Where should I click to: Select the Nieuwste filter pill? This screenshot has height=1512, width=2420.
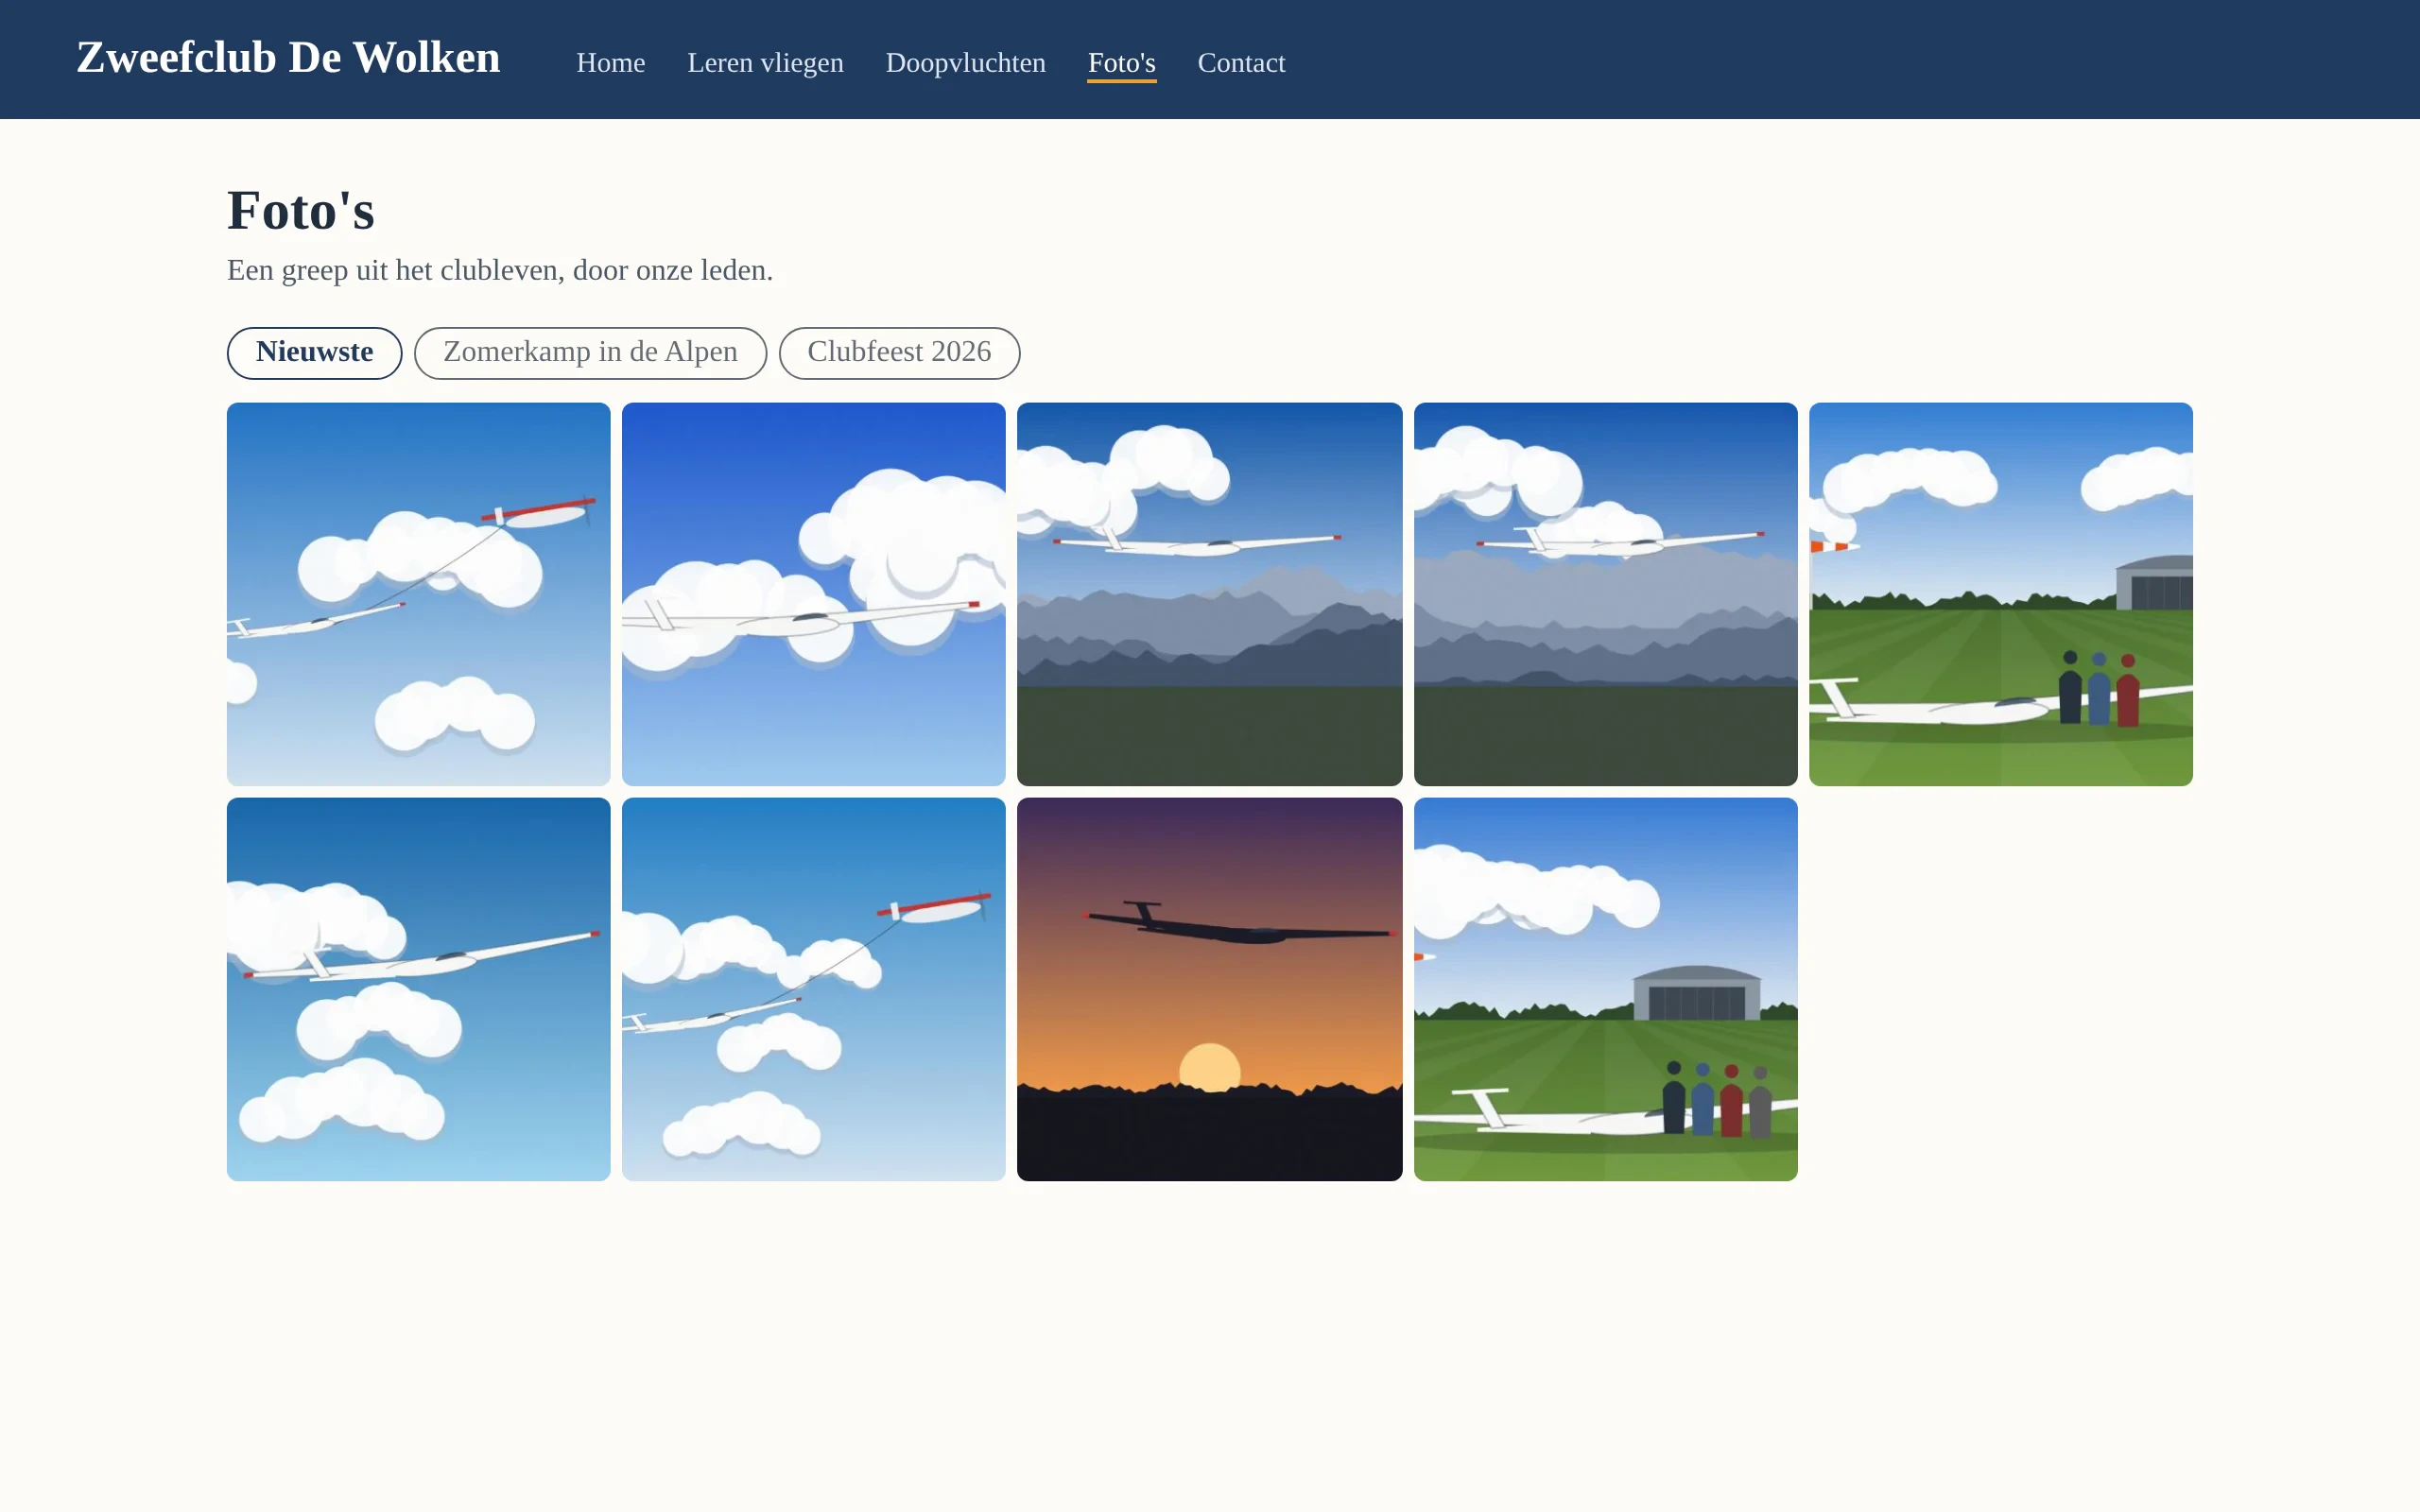tap(314, 352)
